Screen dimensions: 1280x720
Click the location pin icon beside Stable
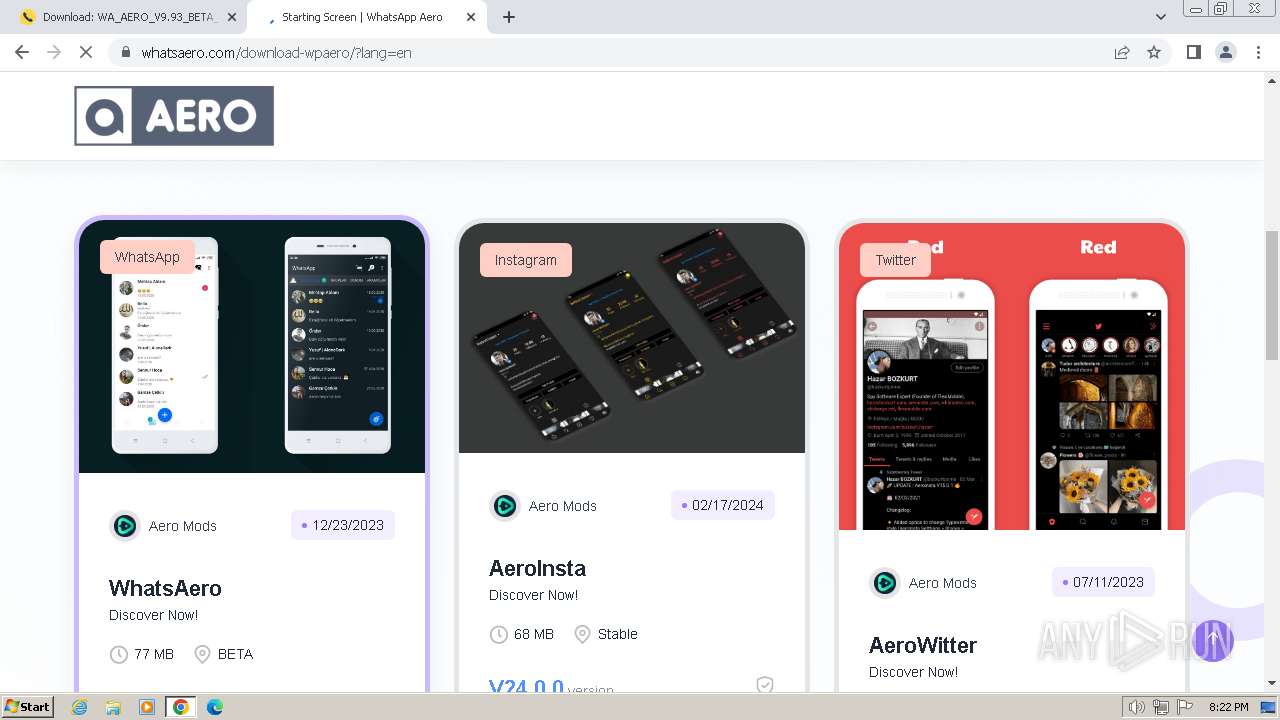582,634
